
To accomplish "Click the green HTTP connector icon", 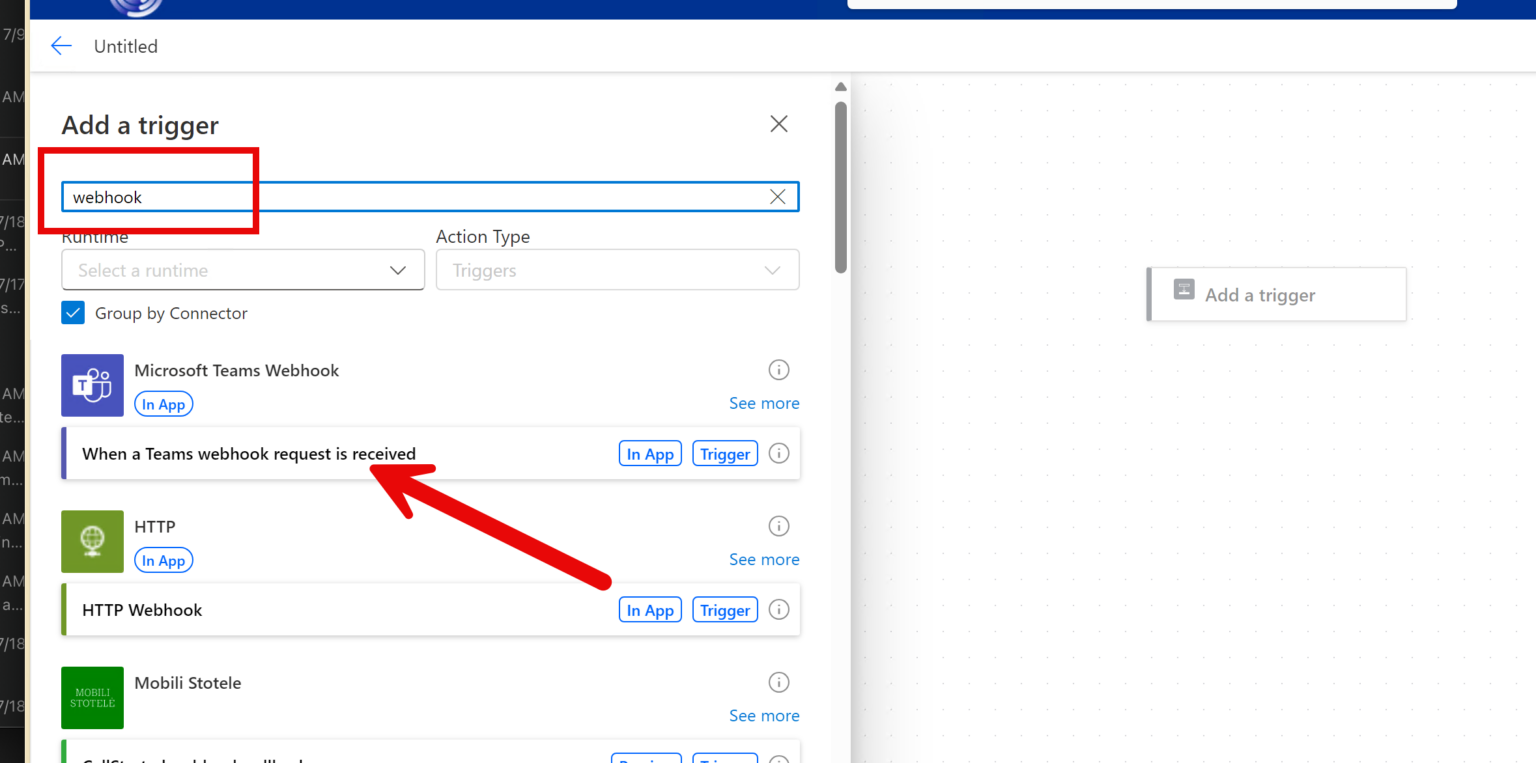I will (92, 541).
